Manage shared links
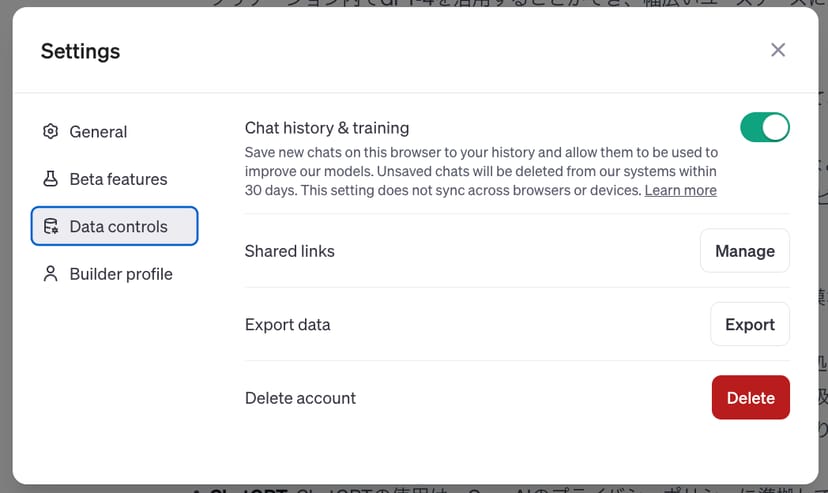Viewport: 828px width, 493px height. tap(744, 251)
